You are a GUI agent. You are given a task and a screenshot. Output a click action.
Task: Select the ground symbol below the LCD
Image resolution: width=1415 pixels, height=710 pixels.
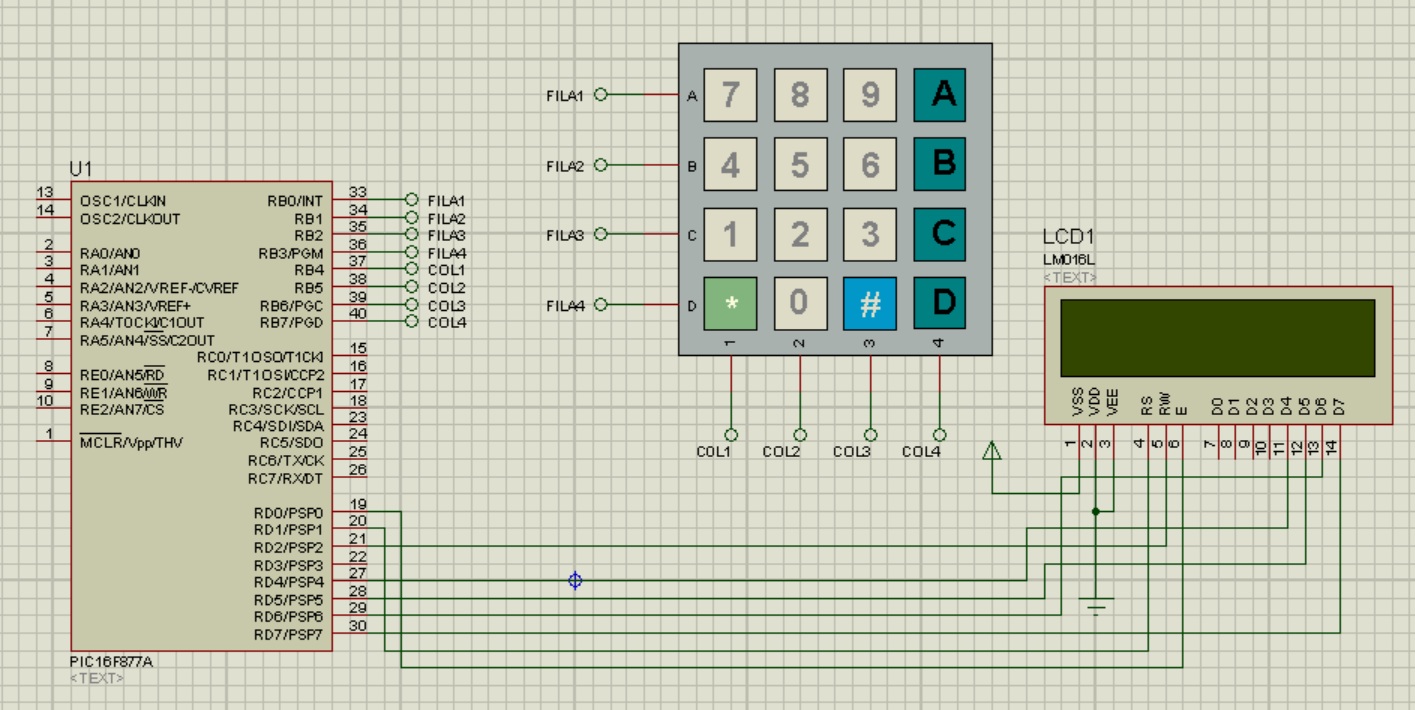pyautogui.click(x=1097, y=605)
